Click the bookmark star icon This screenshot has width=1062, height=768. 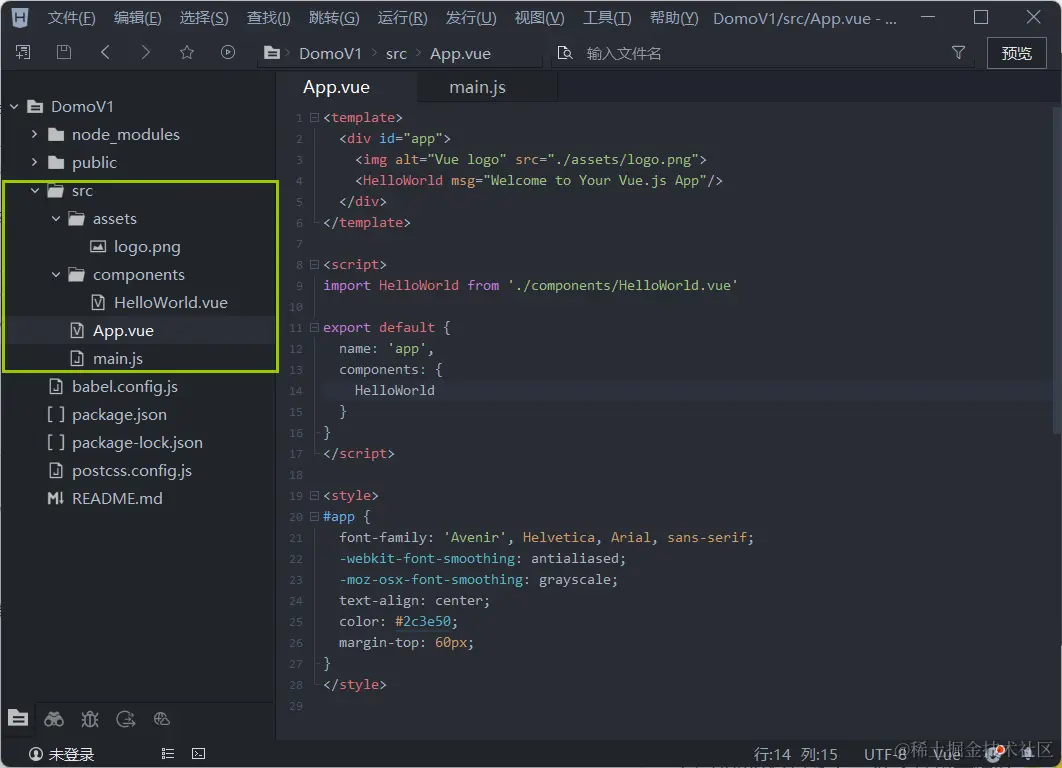pyautogui.click(x=187, y=52)
